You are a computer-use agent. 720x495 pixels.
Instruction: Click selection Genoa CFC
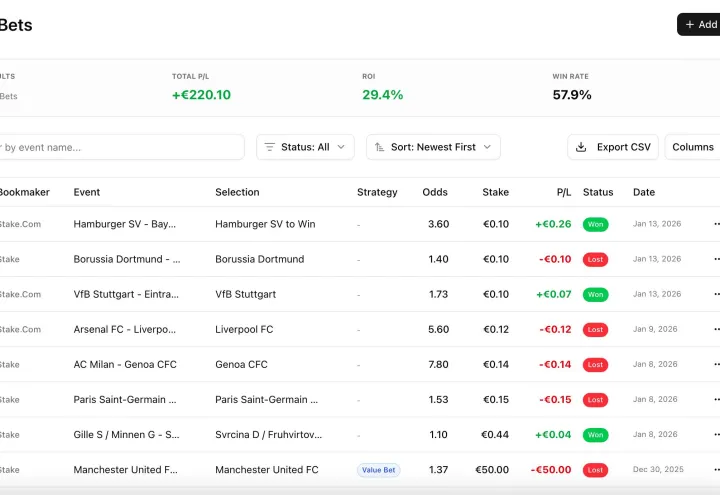click(x=241, y=365)
